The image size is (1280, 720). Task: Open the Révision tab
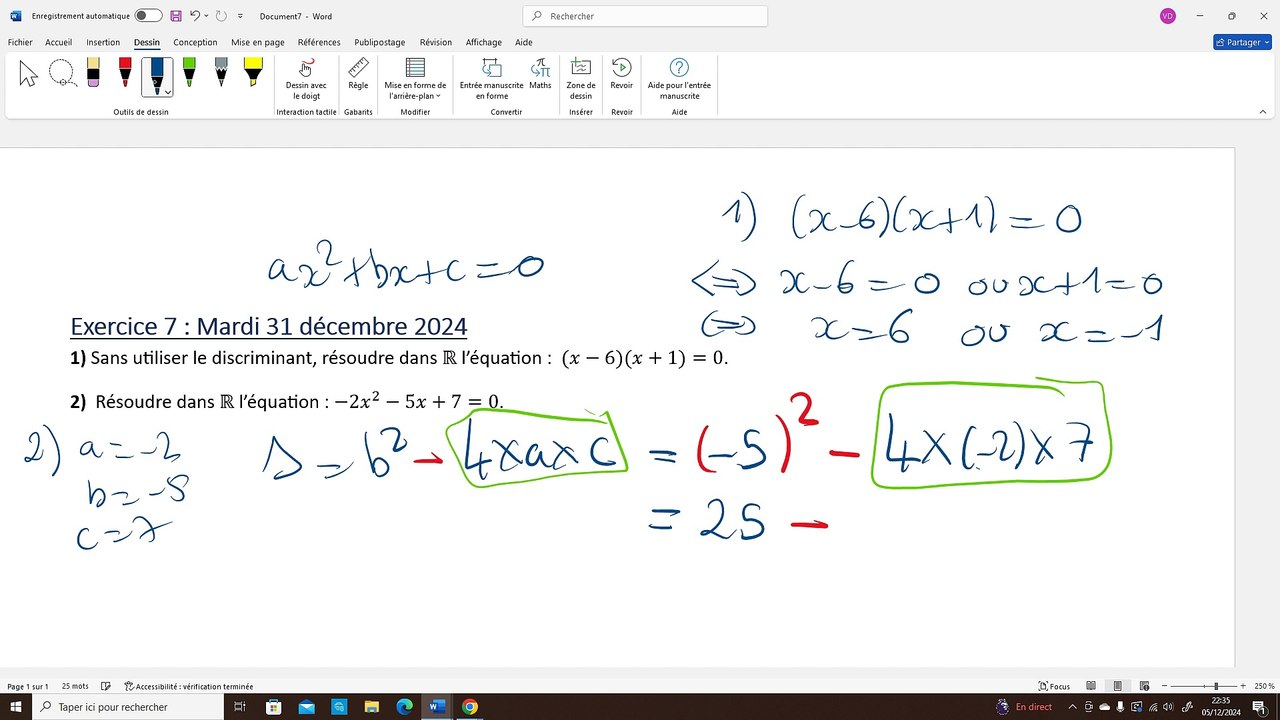436,42
